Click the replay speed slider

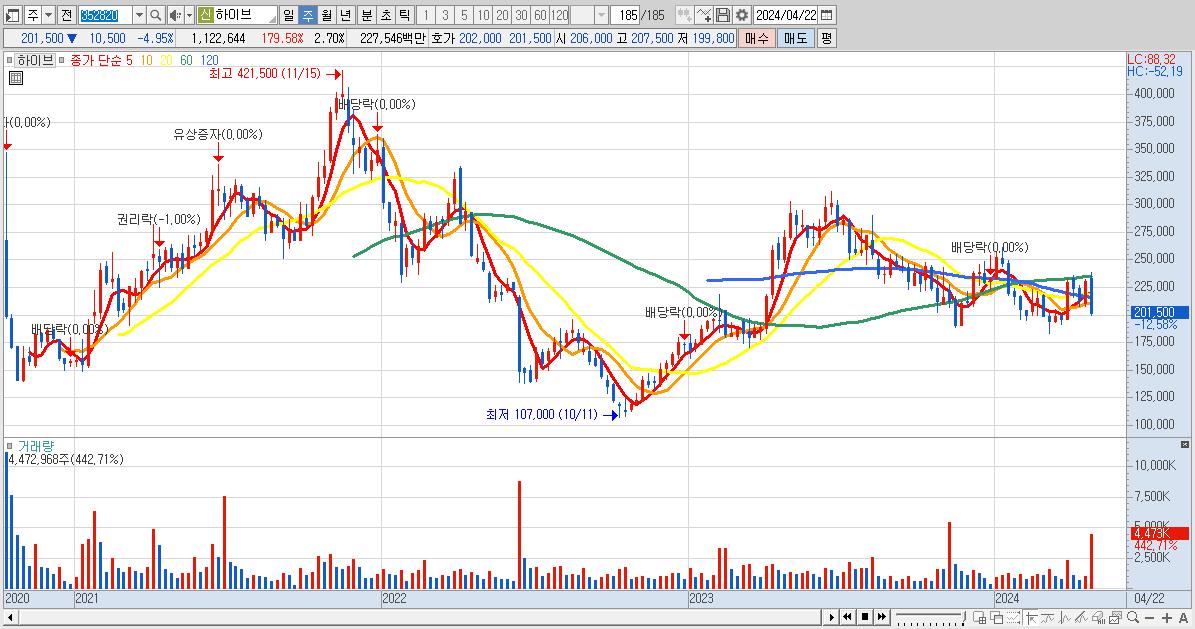(x=930, y=617)
